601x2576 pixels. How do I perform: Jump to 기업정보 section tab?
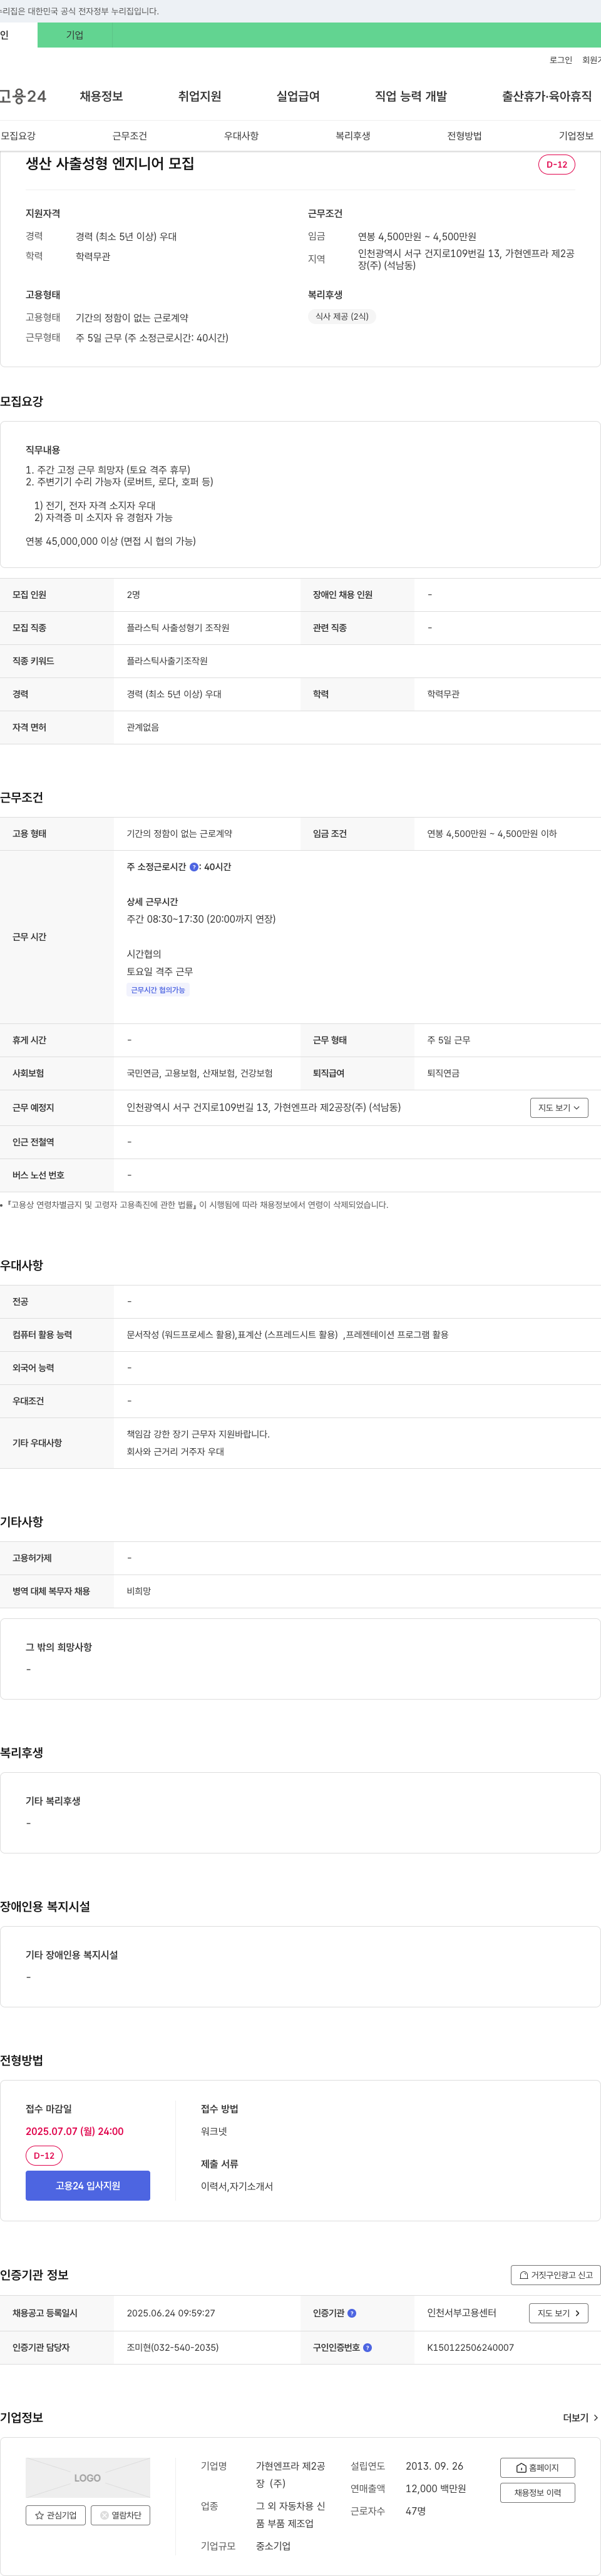pos(576,136)
